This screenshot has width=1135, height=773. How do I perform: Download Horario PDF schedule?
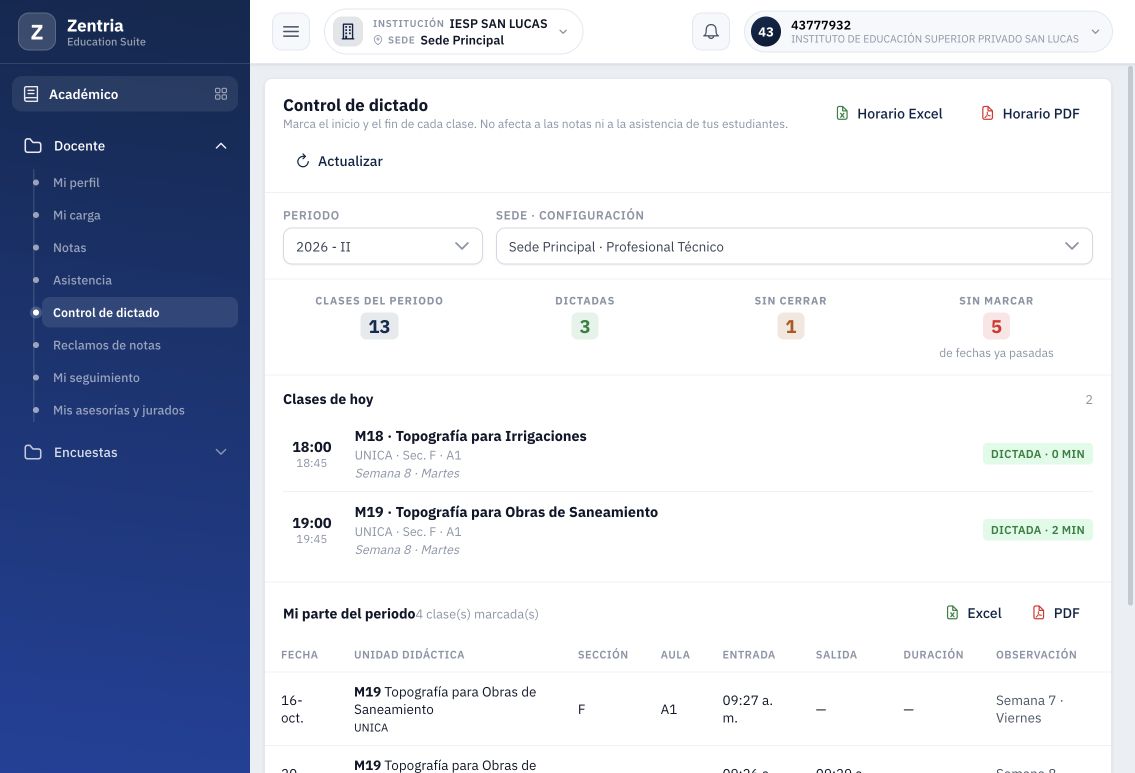[1030, 114]
